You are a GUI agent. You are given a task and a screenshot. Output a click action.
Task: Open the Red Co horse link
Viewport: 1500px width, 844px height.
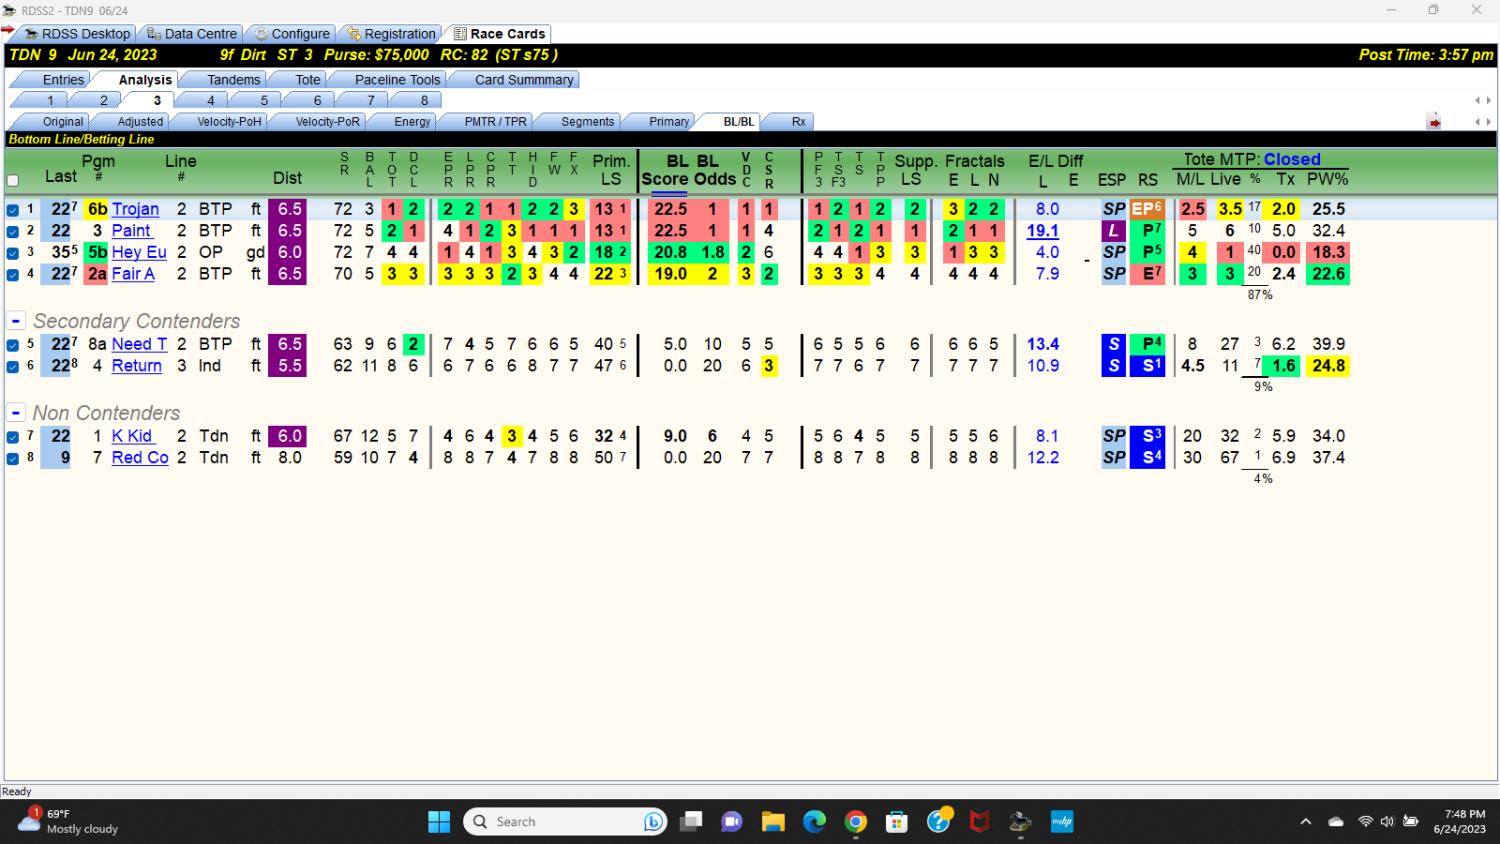pyautogui.click(x=140, y=458)
